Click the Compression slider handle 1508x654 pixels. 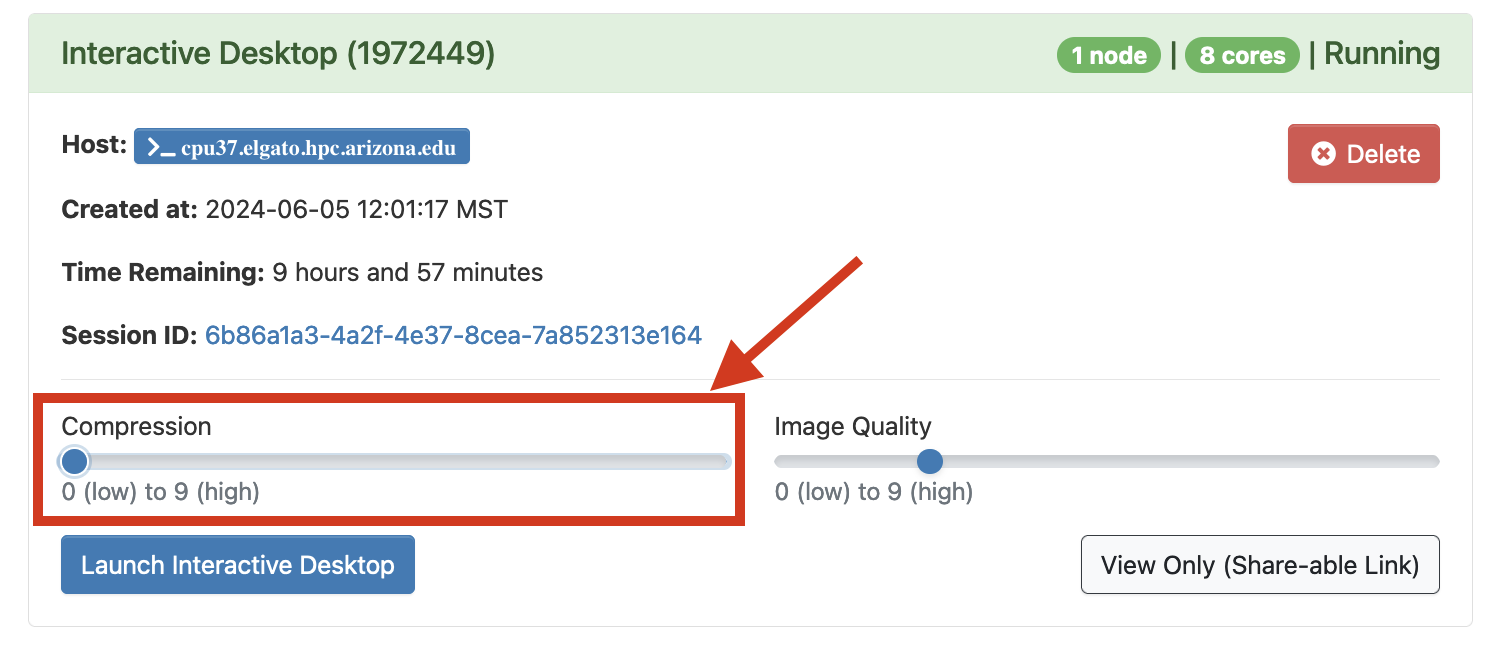tap(74, 461)
